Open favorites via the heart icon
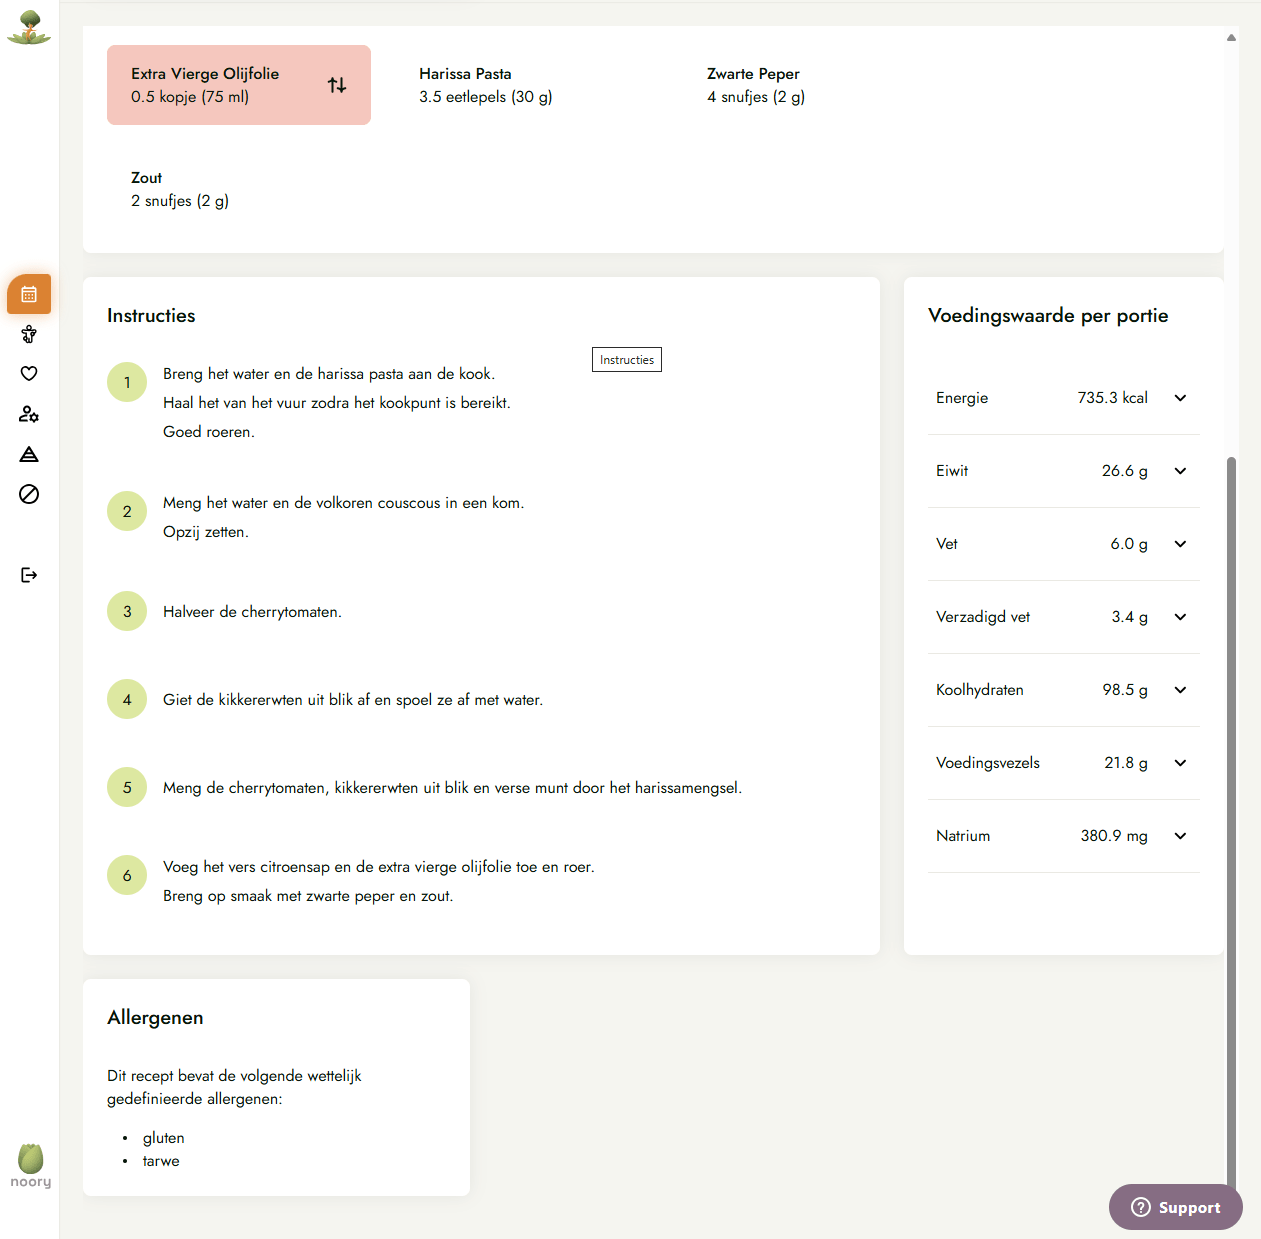 [28, 373]
